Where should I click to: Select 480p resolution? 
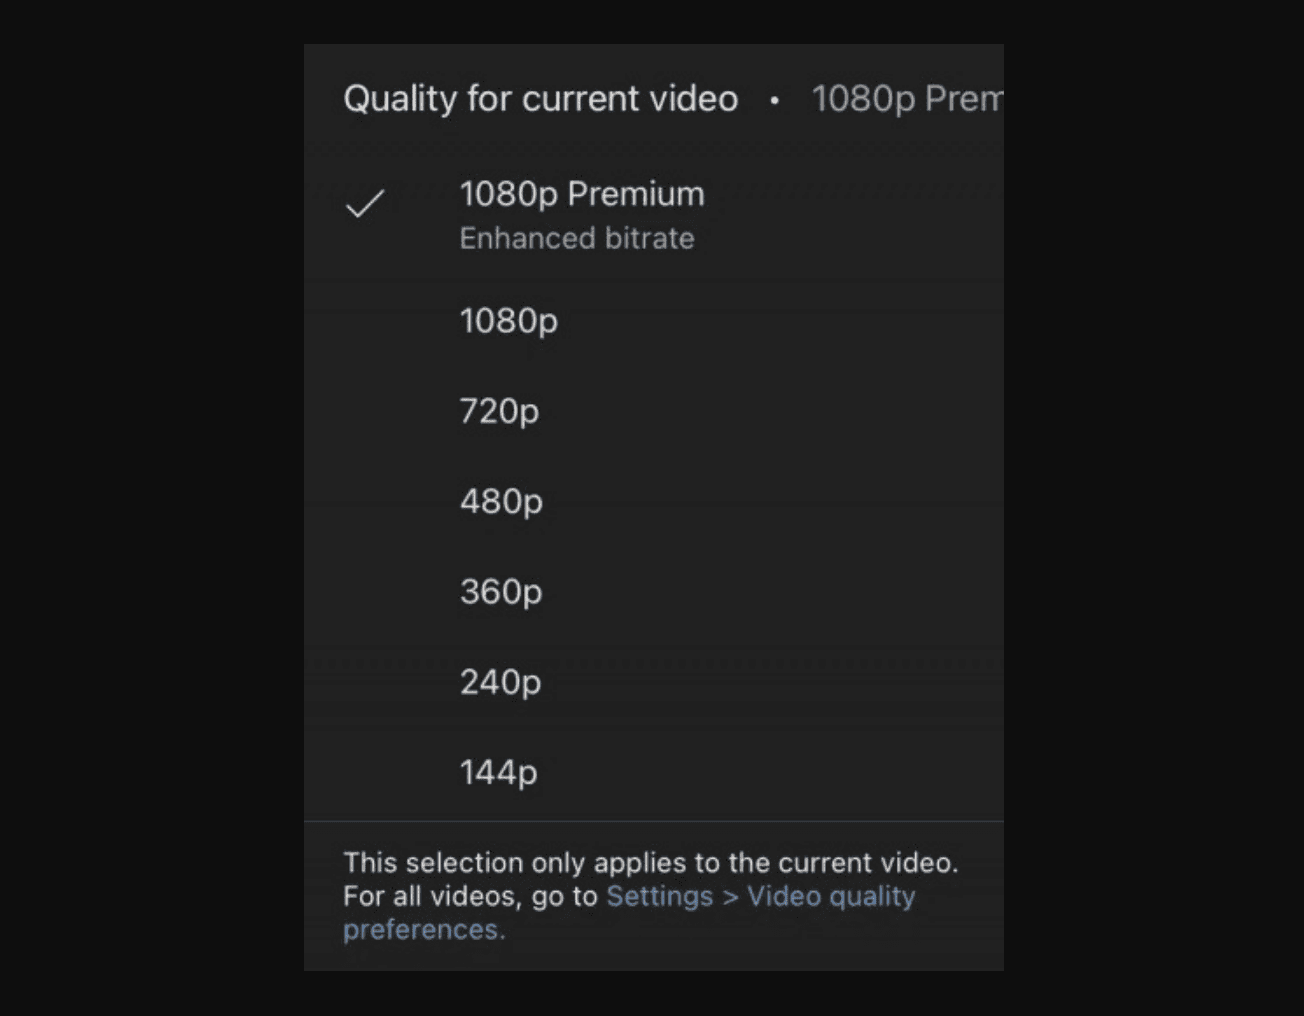pos(500,501)
